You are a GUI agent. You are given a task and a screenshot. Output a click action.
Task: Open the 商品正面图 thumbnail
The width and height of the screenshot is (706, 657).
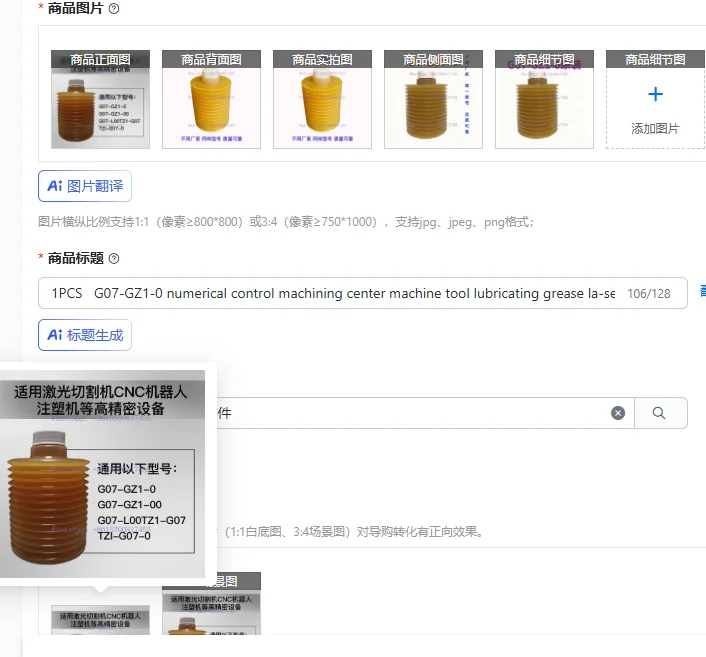tap(100, 99)
